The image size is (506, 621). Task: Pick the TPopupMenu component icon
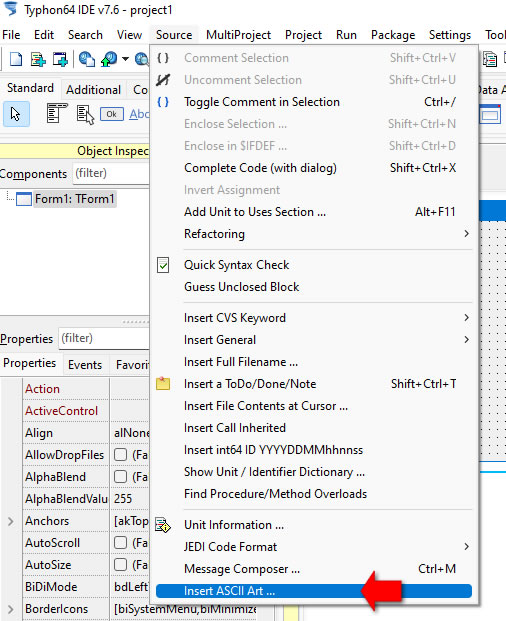pyautogui.click(x=86, y=114)
